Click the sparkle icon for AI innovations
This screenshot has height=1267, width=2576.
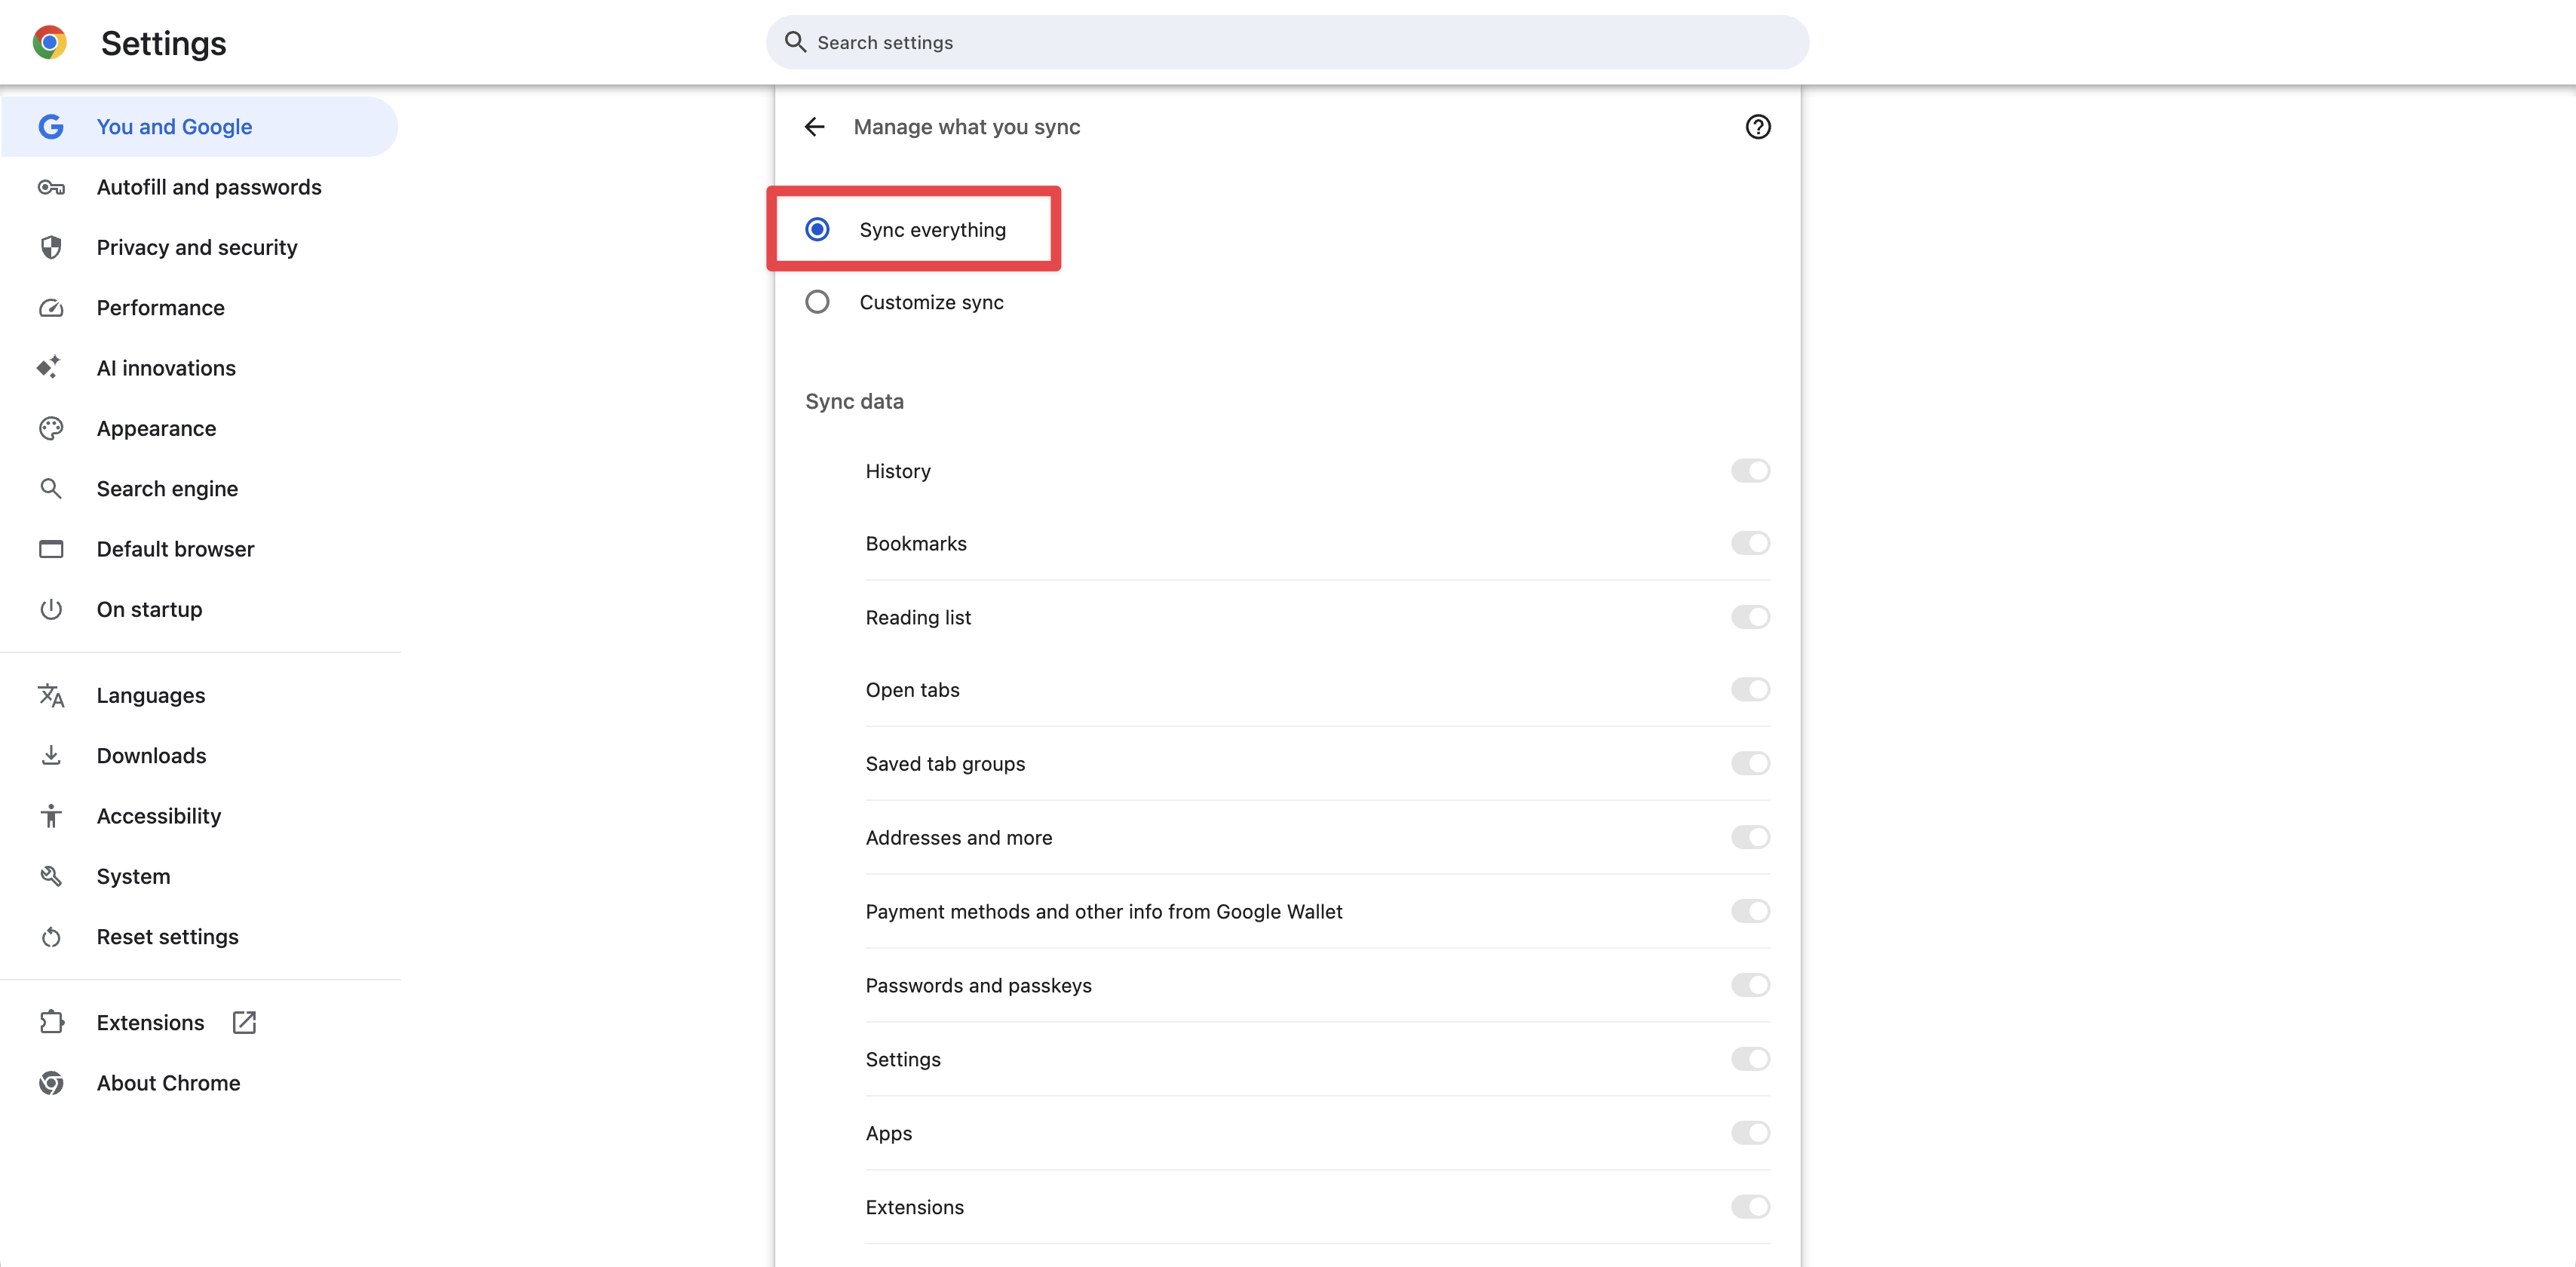[49, 368]
